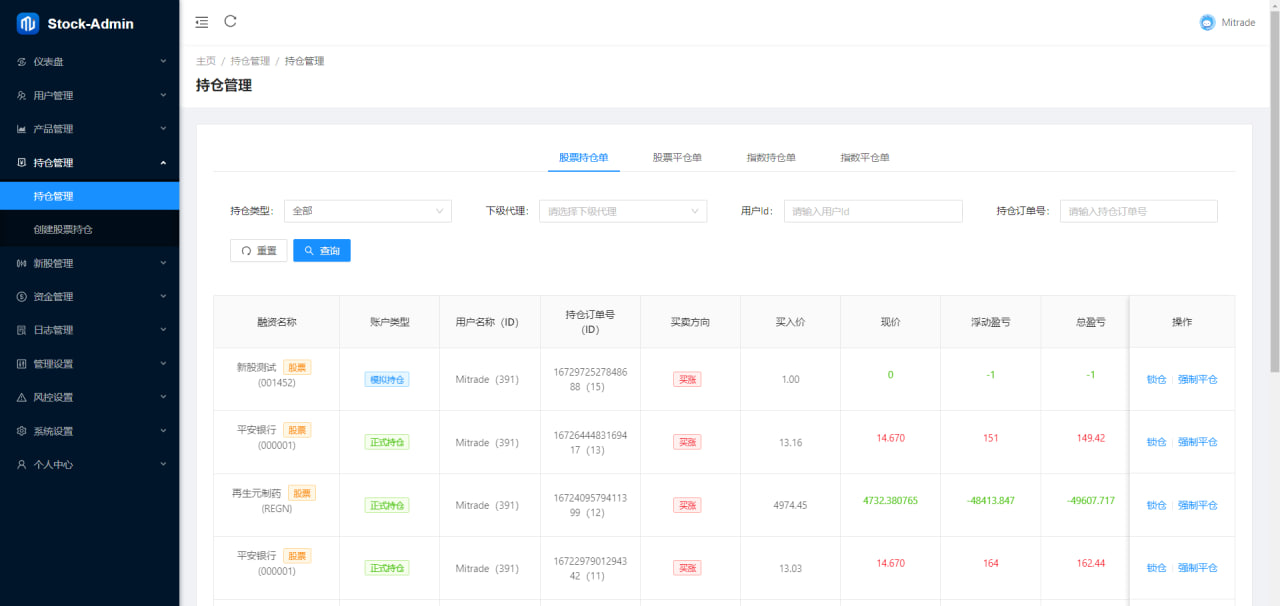This screenshot has width=1280, height=606.
Task: Collapse sidebar using the menu fold icon
Action: [x=202, y=22]
